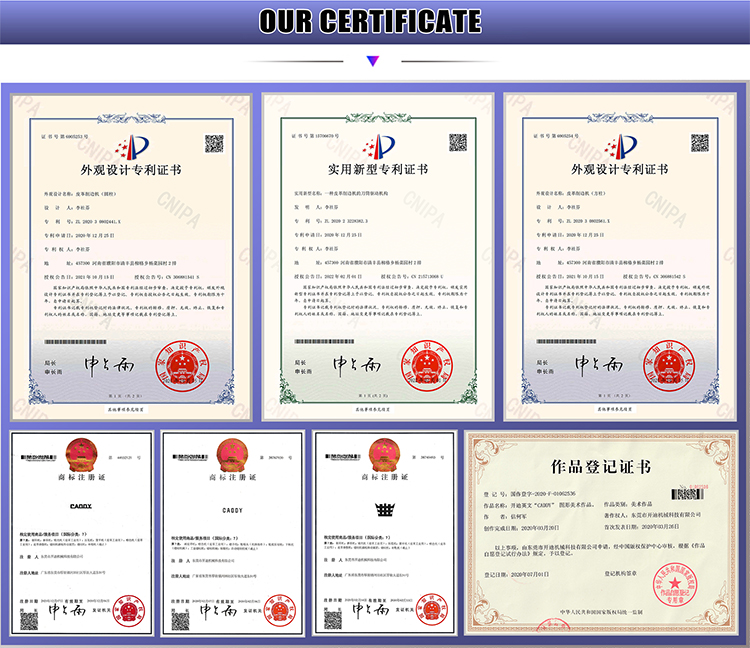
Task: Click the national emblem on the thin CADDY certificate
Action: pos(232,455)
